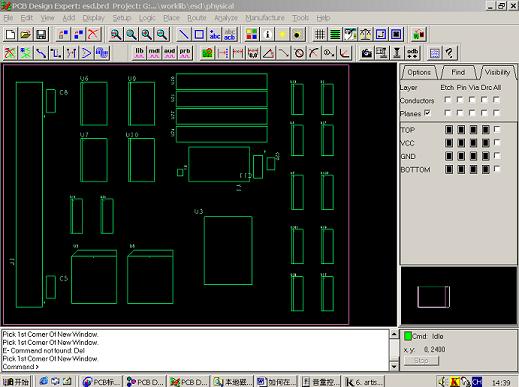
Task: Click the show element info icon
Action: point(267,34)
